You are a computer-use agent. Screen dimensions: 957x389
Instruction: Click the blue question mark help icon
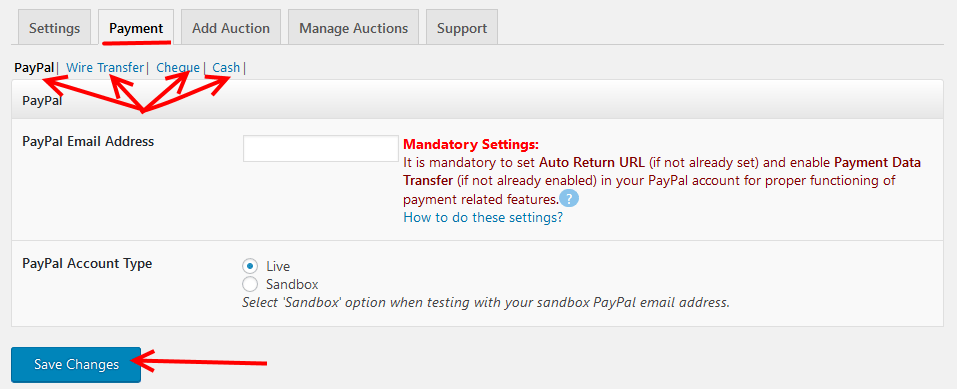click(x=569, y=199)
